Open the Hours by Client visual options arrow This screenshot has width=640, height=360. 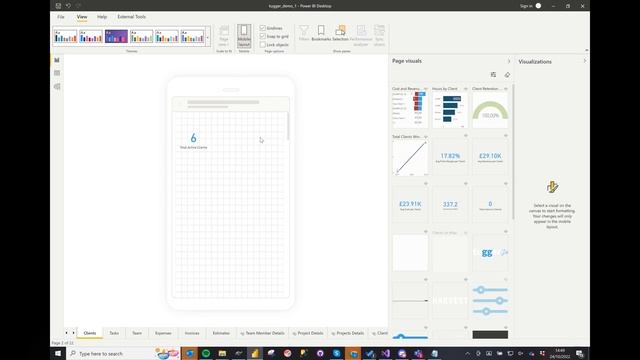466,89
